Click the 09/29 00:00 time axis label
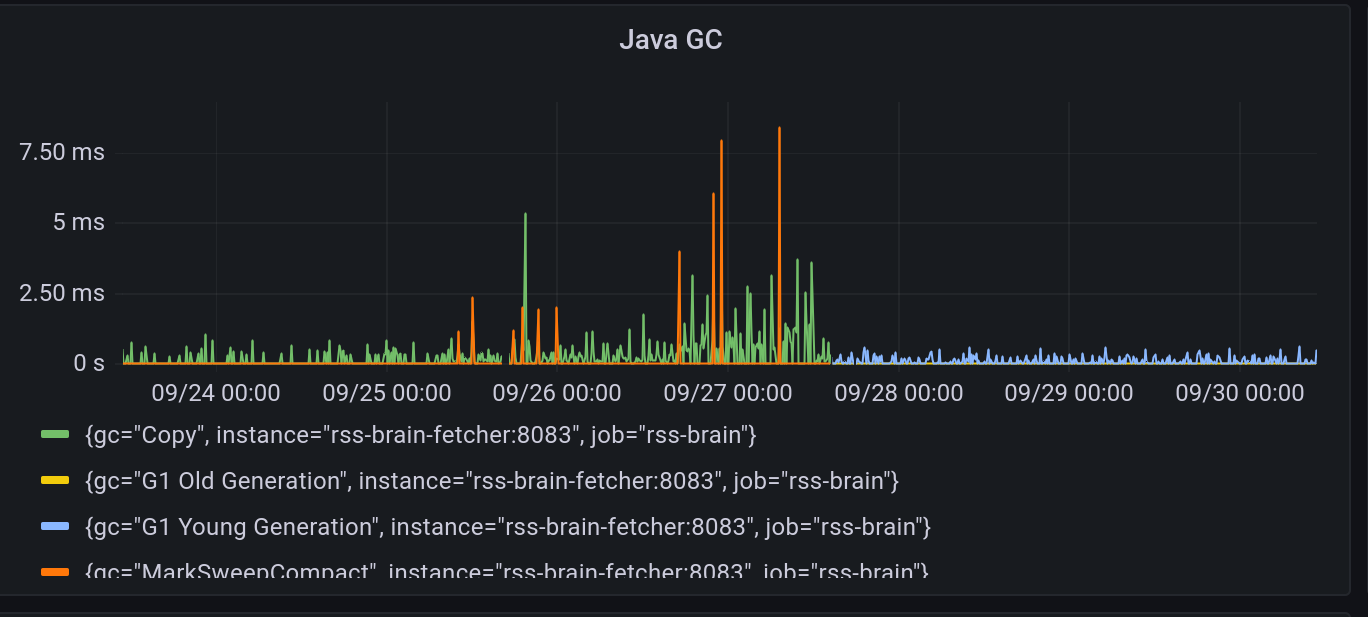Viewport: 1368px width, 617px height. (1069, 393)
